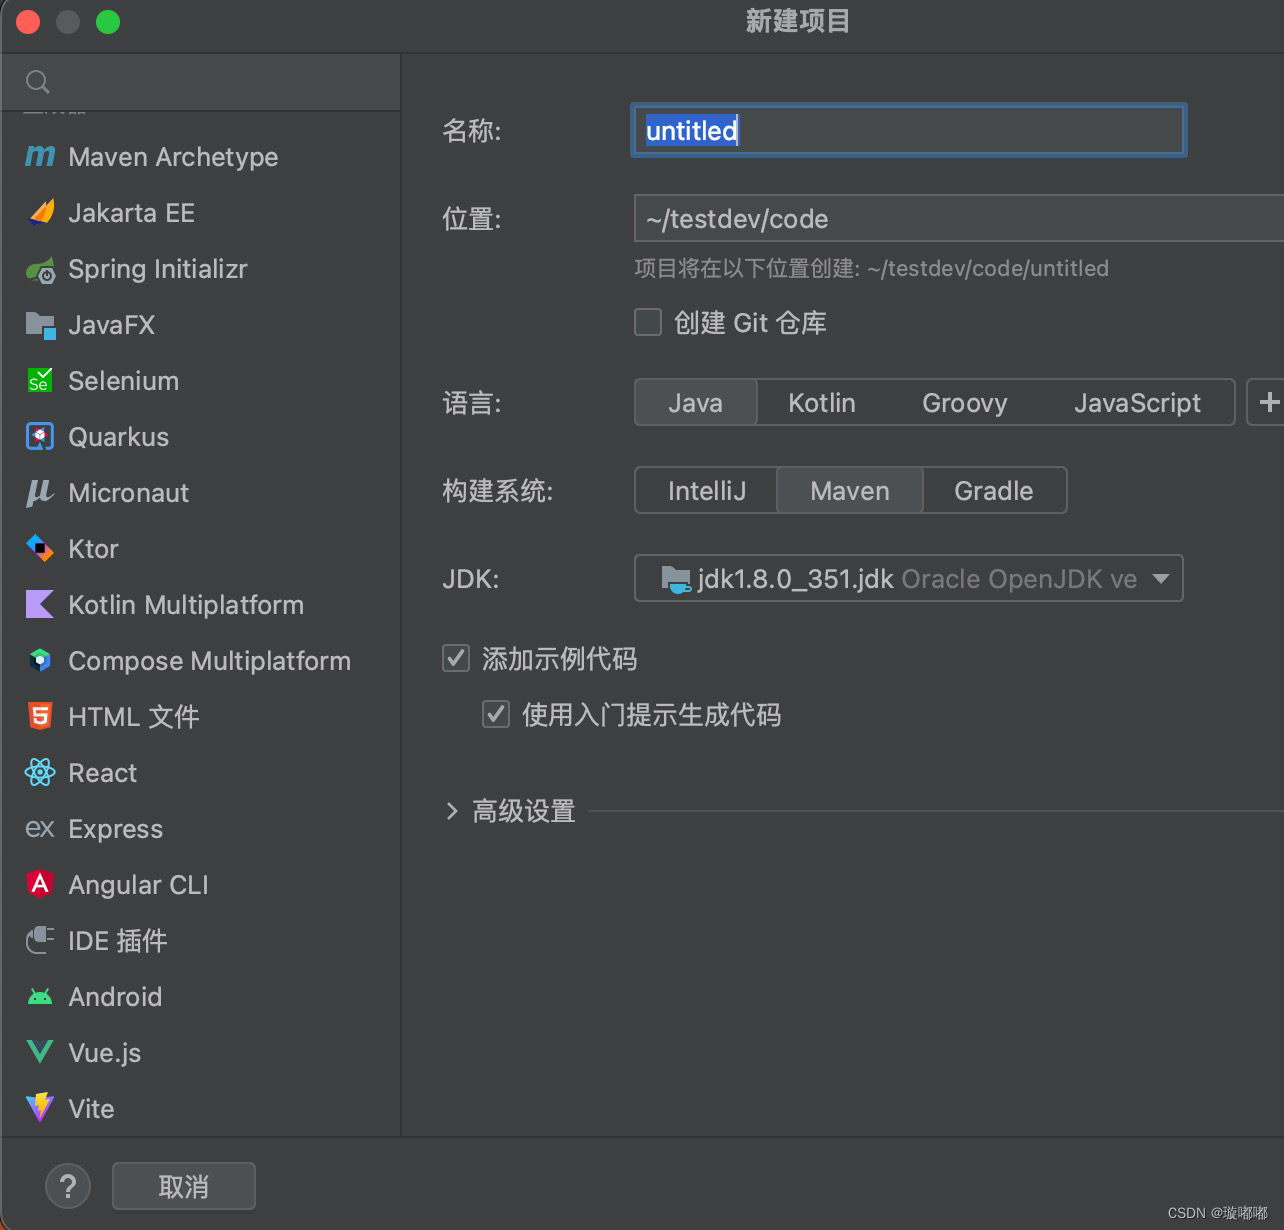Expand the advanced settings section
This screenshot has height=1230, width=1284.
point(452,811)
